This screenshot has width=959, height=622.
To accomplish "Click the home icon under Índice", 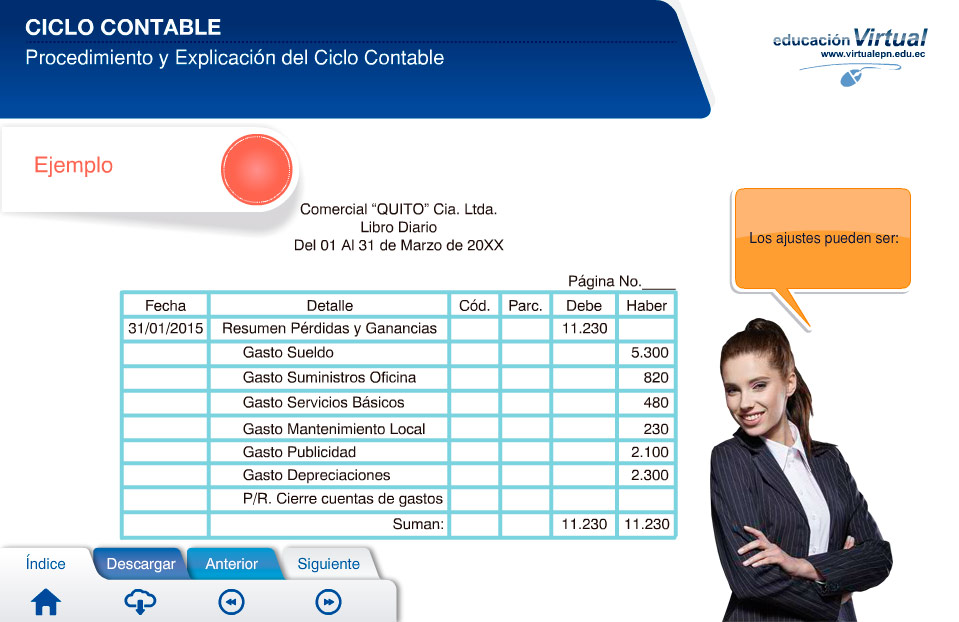I will (46, 602).
